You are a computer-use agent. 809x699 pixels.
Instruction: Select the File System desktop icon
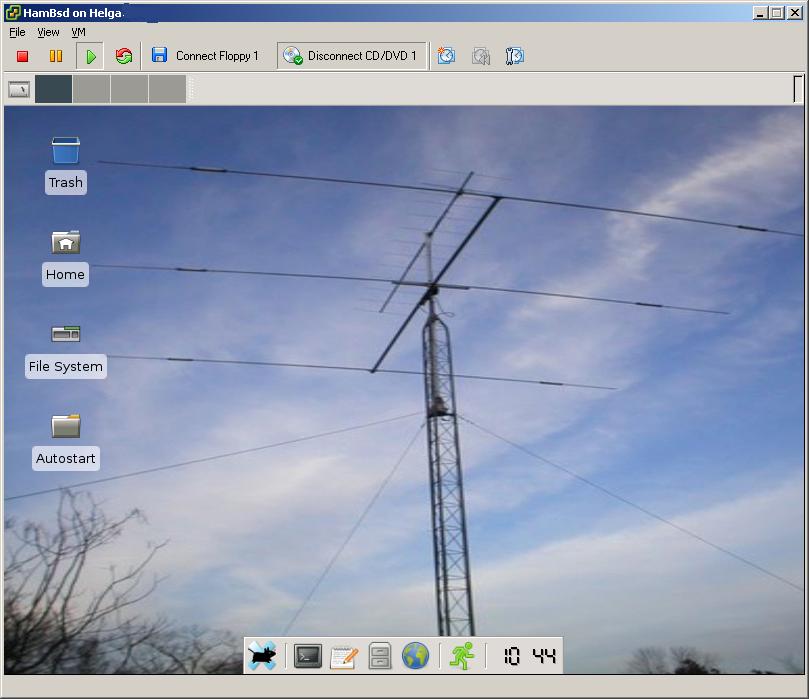pos(65,335)
